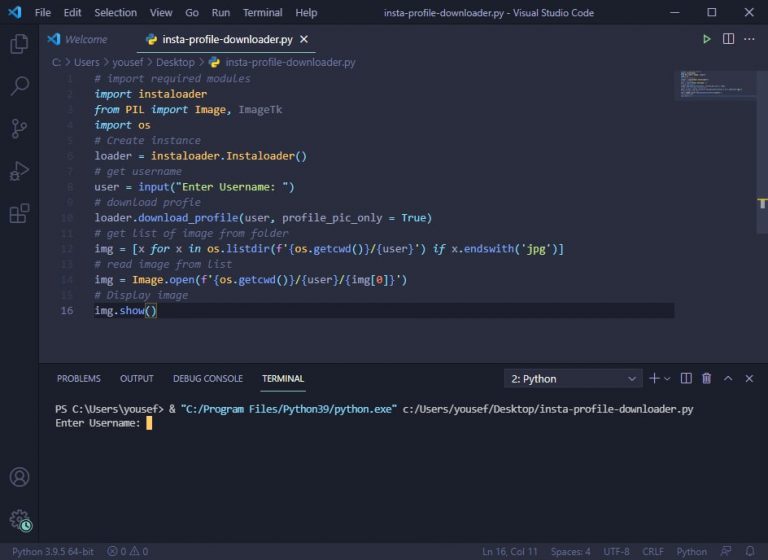Screen dimensions: 768x560
Task: Click the 'user = input("Enter Username: ")' line
Action: [194, 187]
